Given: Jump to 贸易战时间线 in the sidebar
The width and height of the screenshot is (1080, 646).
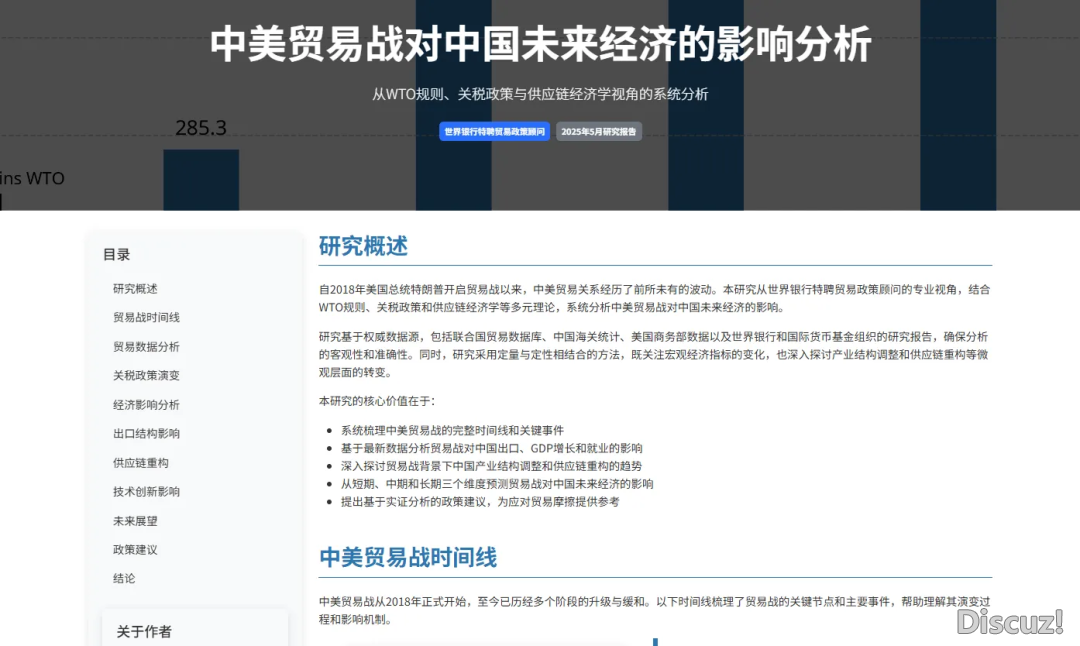Looking at the screenshot, I should 146,317.
